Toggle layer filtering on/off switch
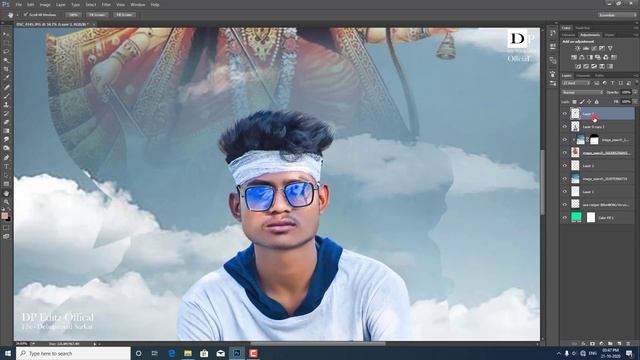Screen dimensions: 640x360 click(x=636, y=83)
